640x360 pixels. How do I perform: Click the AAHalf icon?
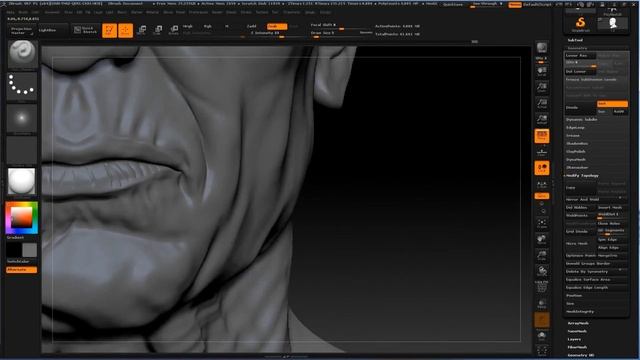542,120
